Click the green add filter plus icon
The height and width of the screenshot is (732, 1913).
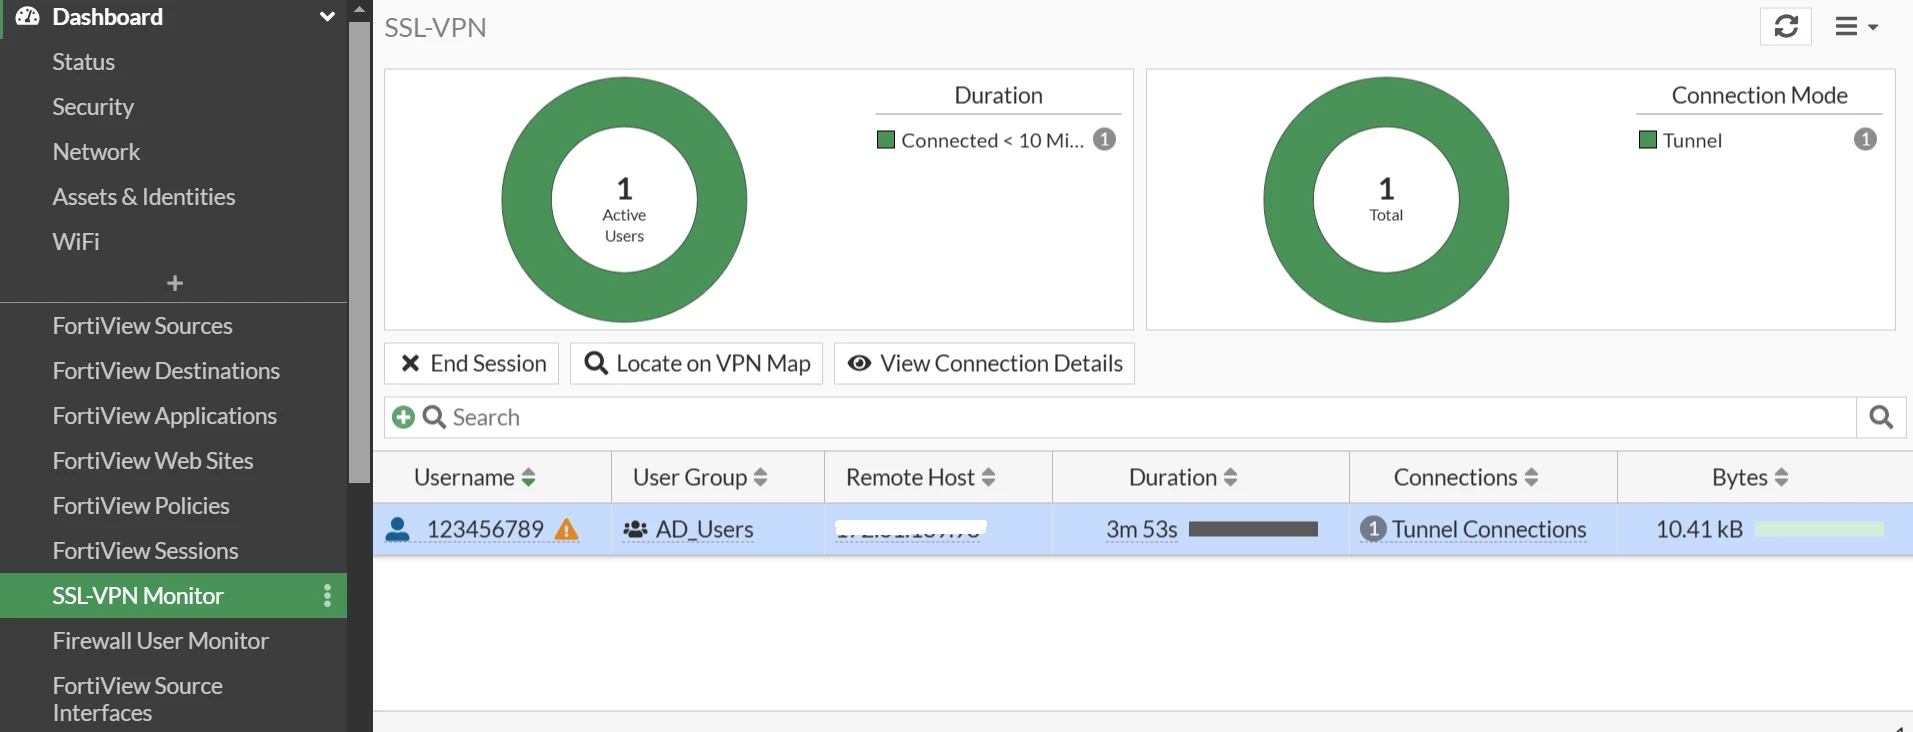(403, 417)
